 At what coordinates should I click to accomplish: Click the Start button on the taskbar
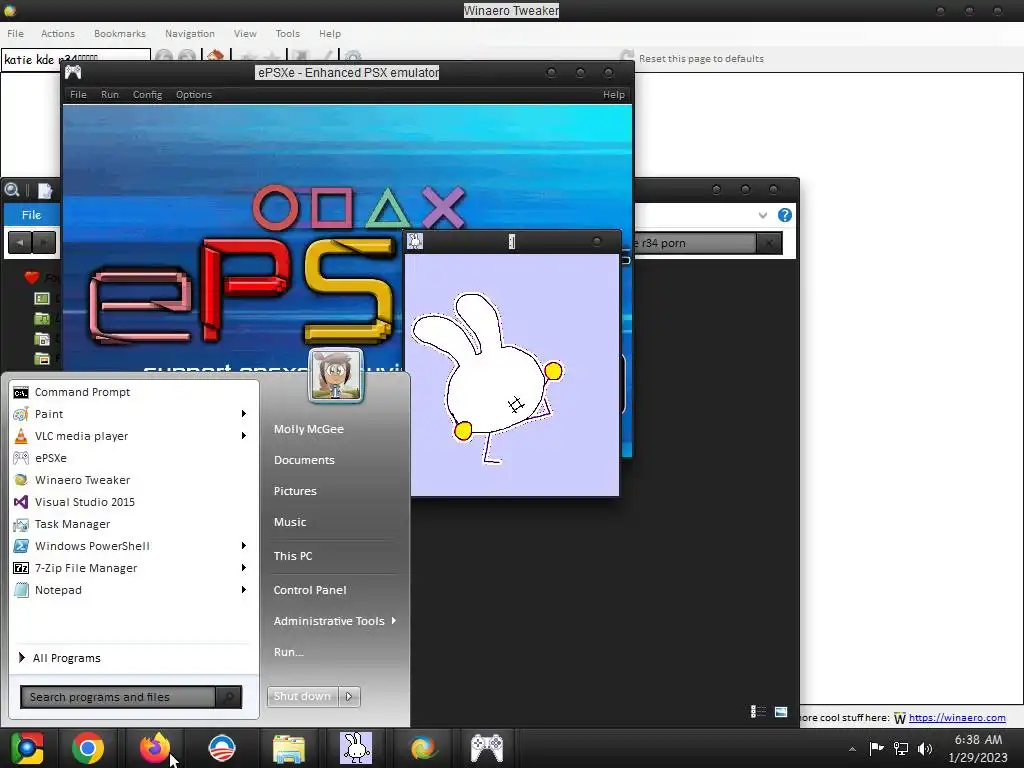27,748
